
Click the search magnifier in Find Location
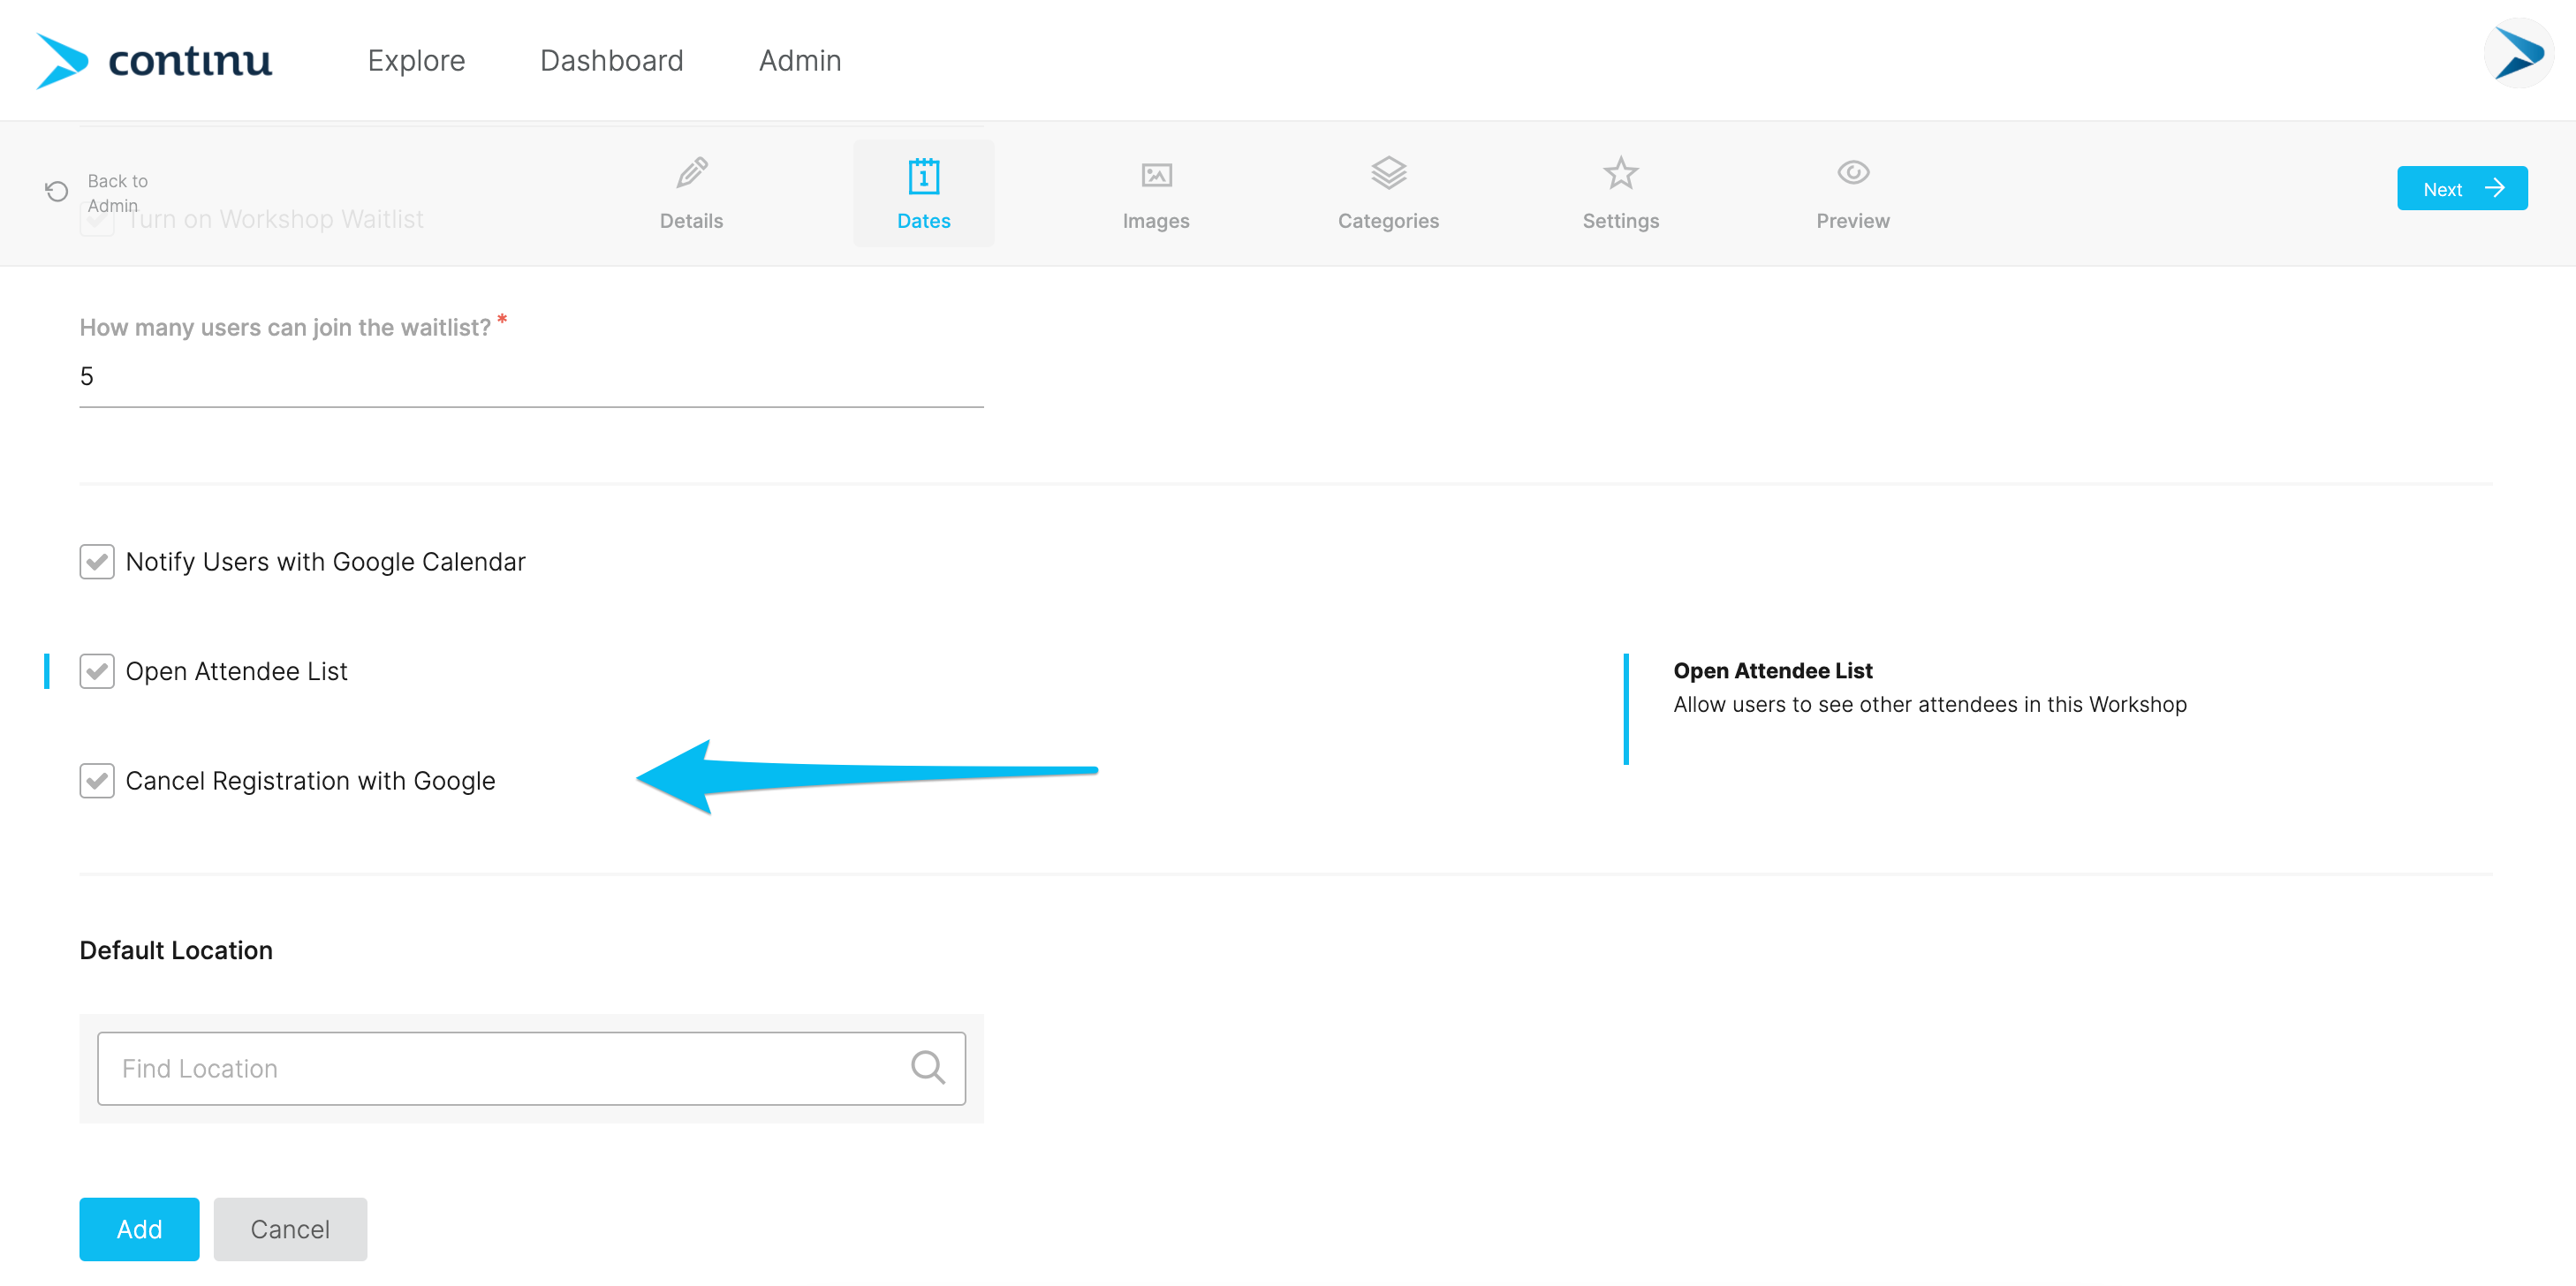tap(927, 1067)
